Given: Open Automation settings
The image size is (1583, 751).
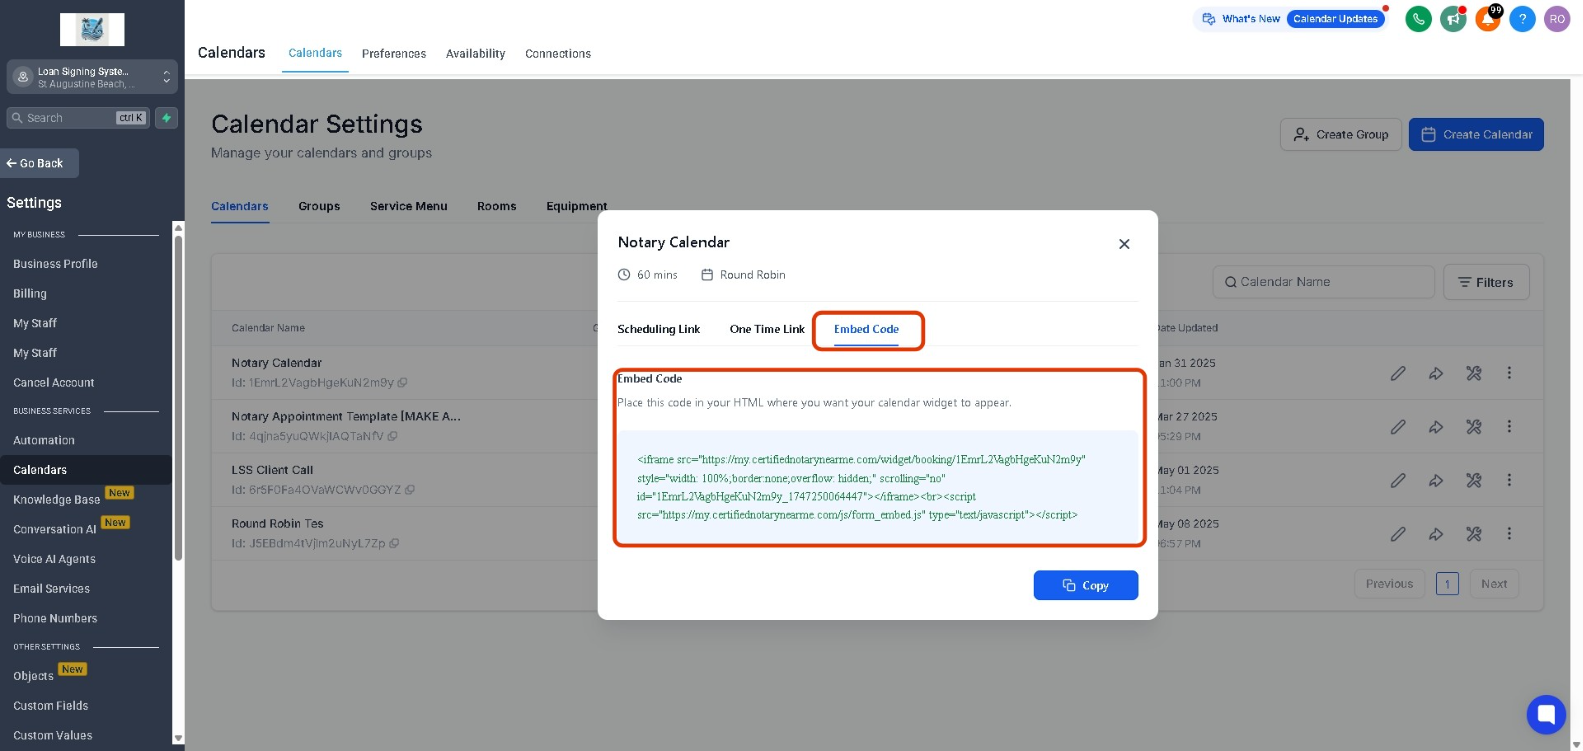Looking at the screenshot, I should click(44, 441).
